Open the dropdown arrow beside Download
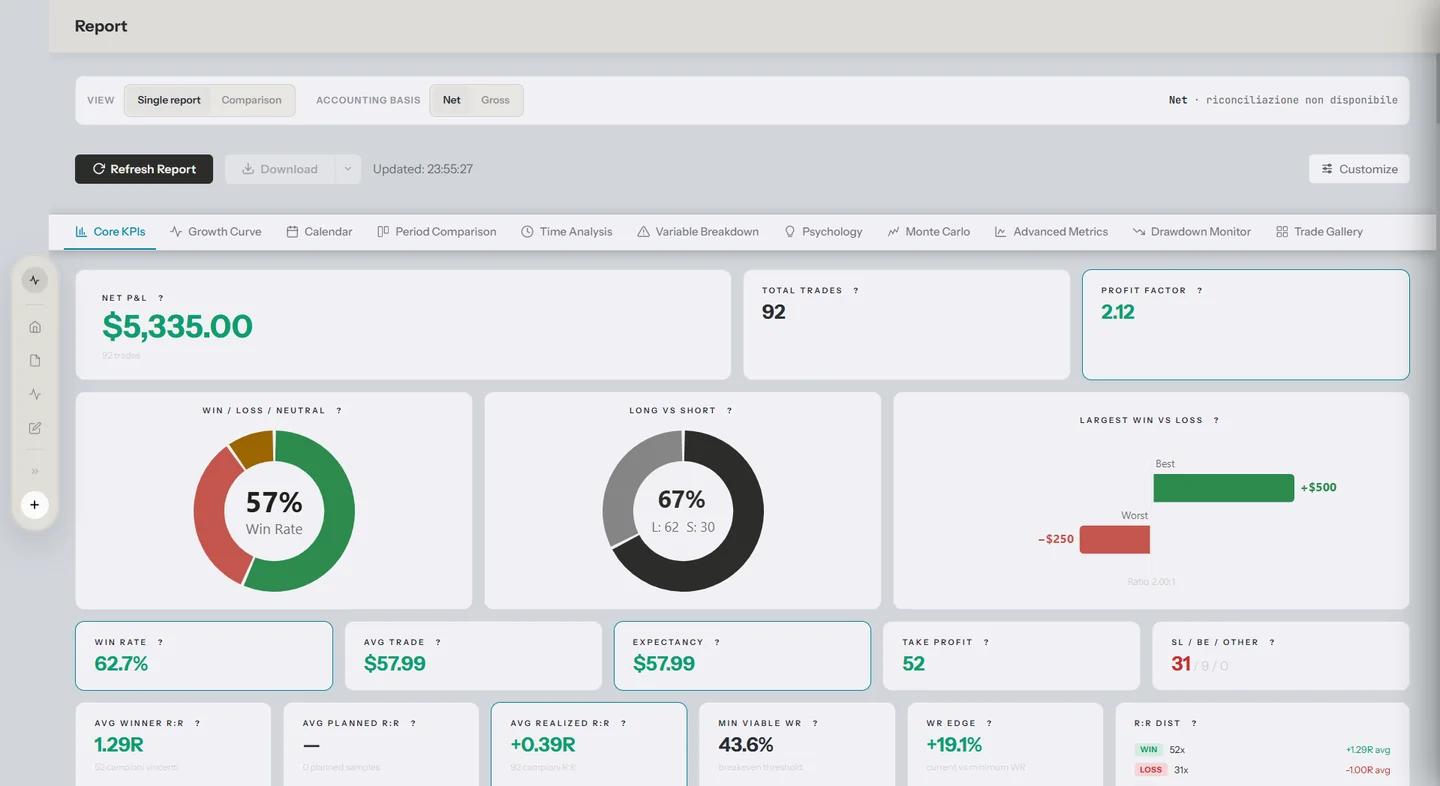 347,169
